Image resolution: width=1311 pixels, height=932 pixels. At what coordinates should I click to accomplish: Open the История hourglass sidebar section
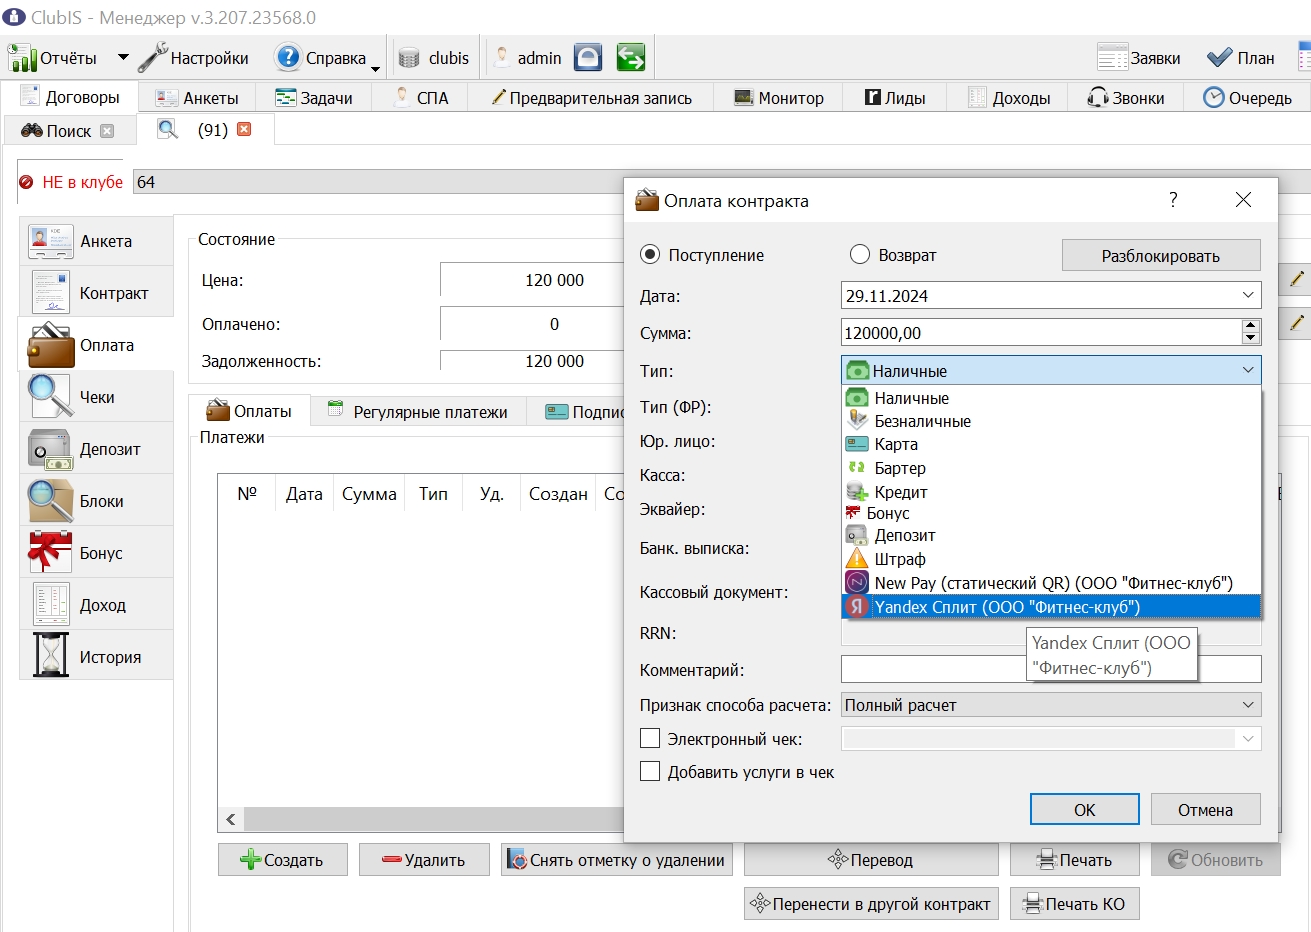coord(96,657)
